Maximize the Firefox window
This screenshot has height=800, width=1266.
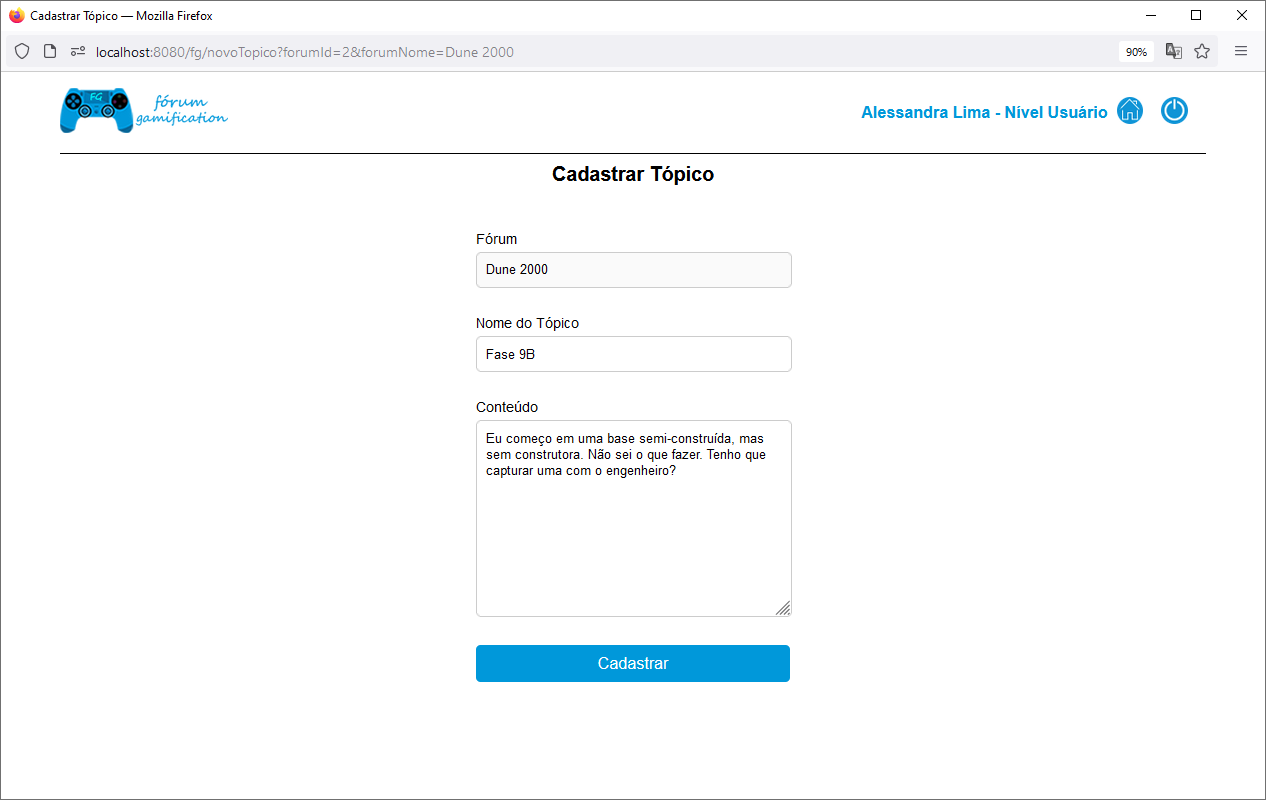pos(1196,16)
